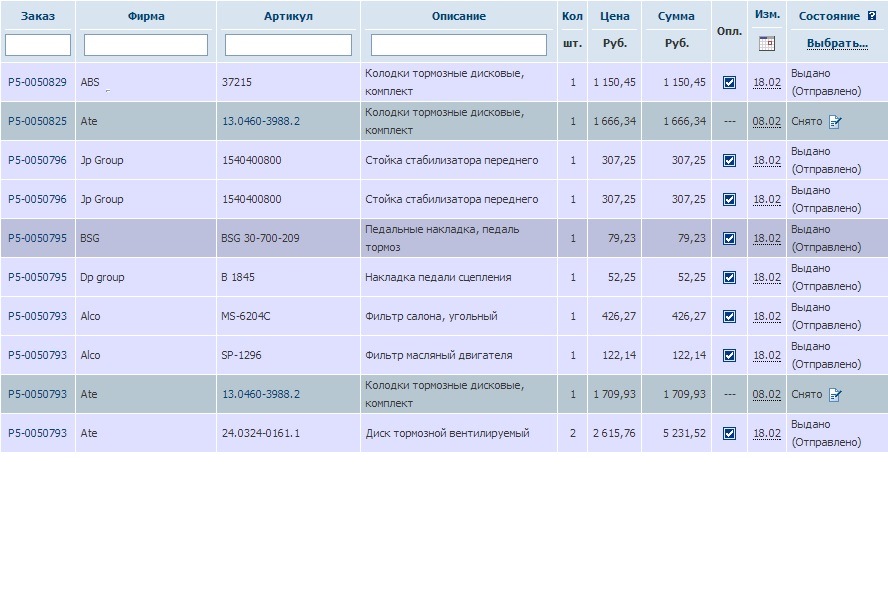Open the Выбрать... state selector

point(837,43)
